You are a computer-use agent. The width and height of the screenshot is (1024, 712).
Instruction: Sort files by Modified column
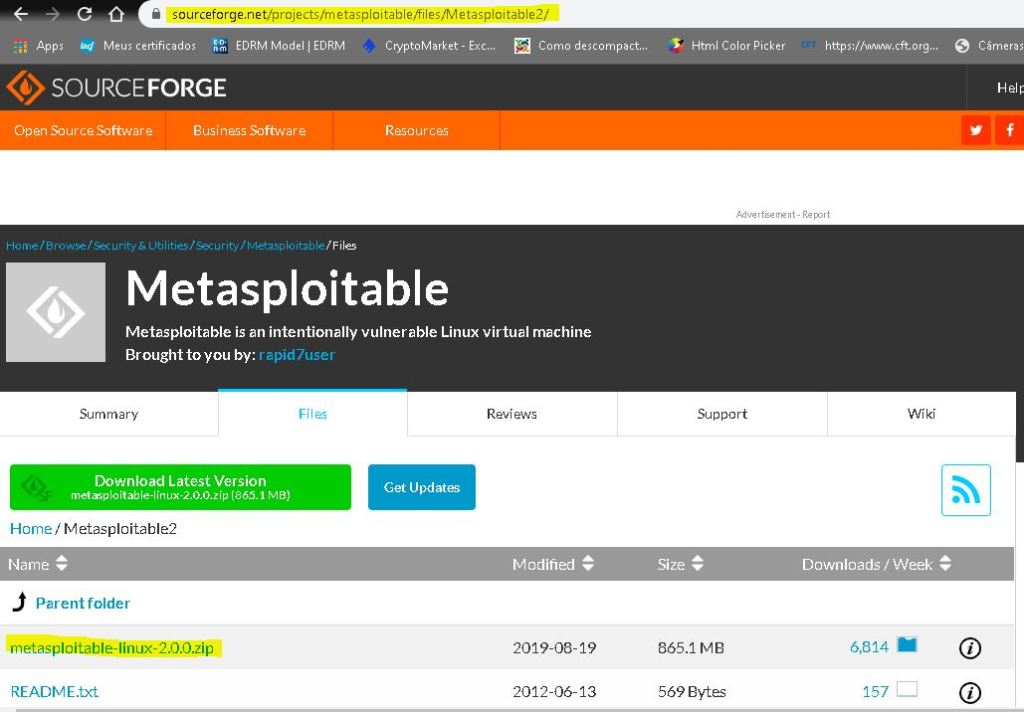coord(553,564)
